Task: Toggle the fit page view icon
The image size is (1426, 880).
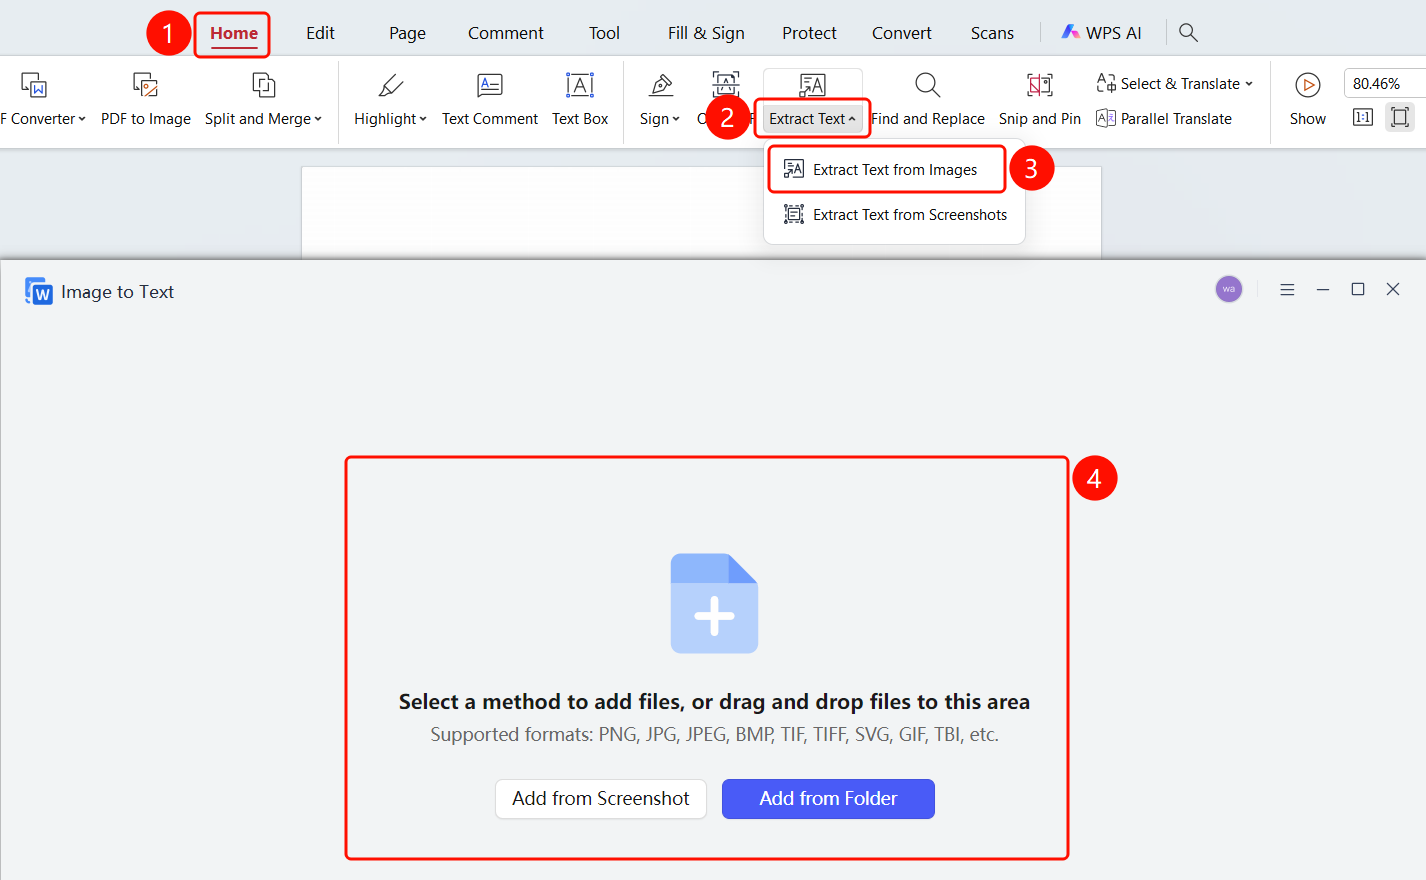Action: 1400,117
